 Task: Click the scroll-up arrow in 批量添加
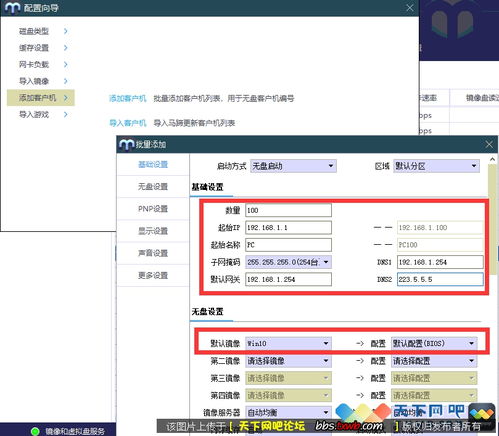(x=492, y=160)
